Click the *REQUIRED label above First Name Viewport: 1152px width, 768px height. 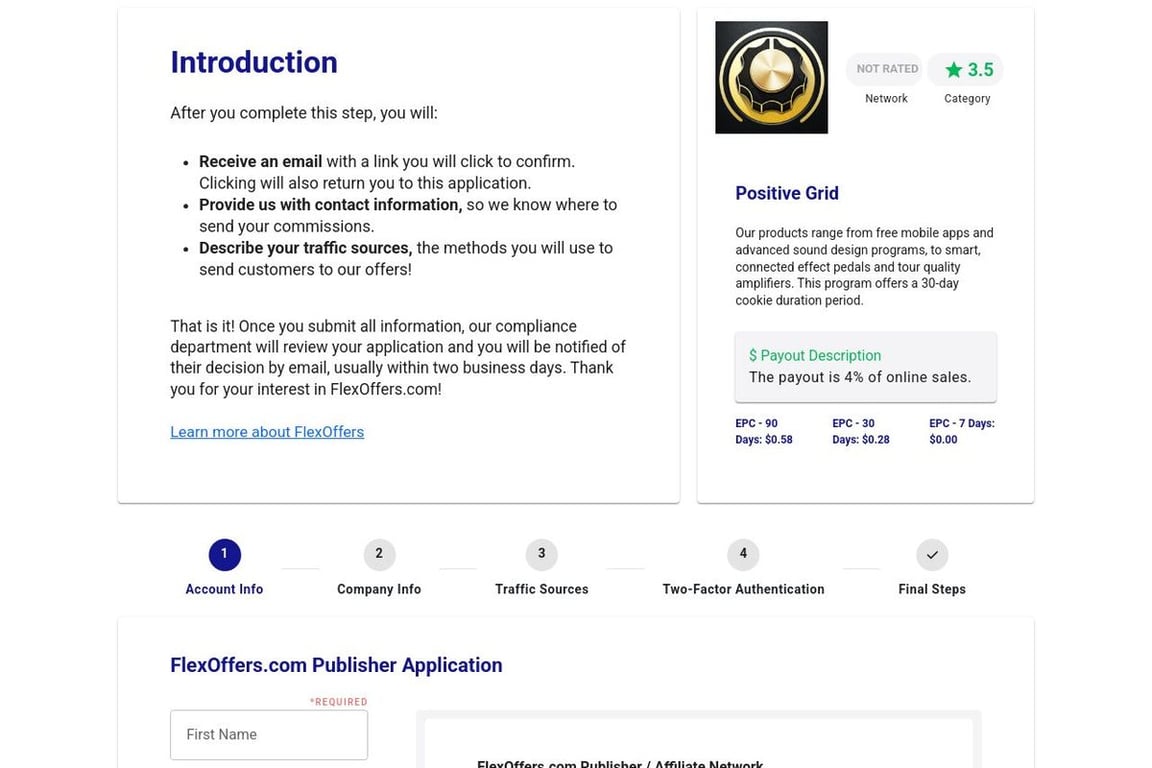[x=339, y=702]
